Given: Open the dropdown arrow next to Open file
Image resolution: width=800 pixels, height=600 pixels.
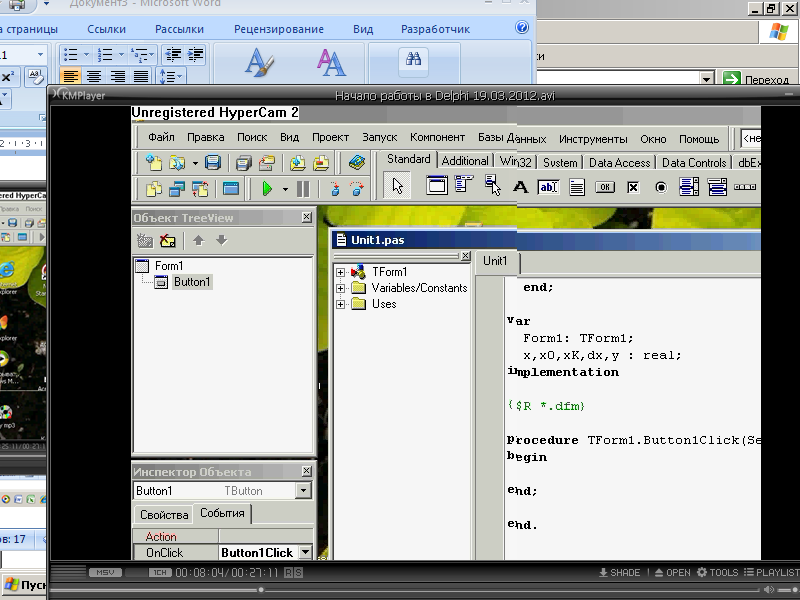Looking at the screenshot, I should click(x=195, y=163).
